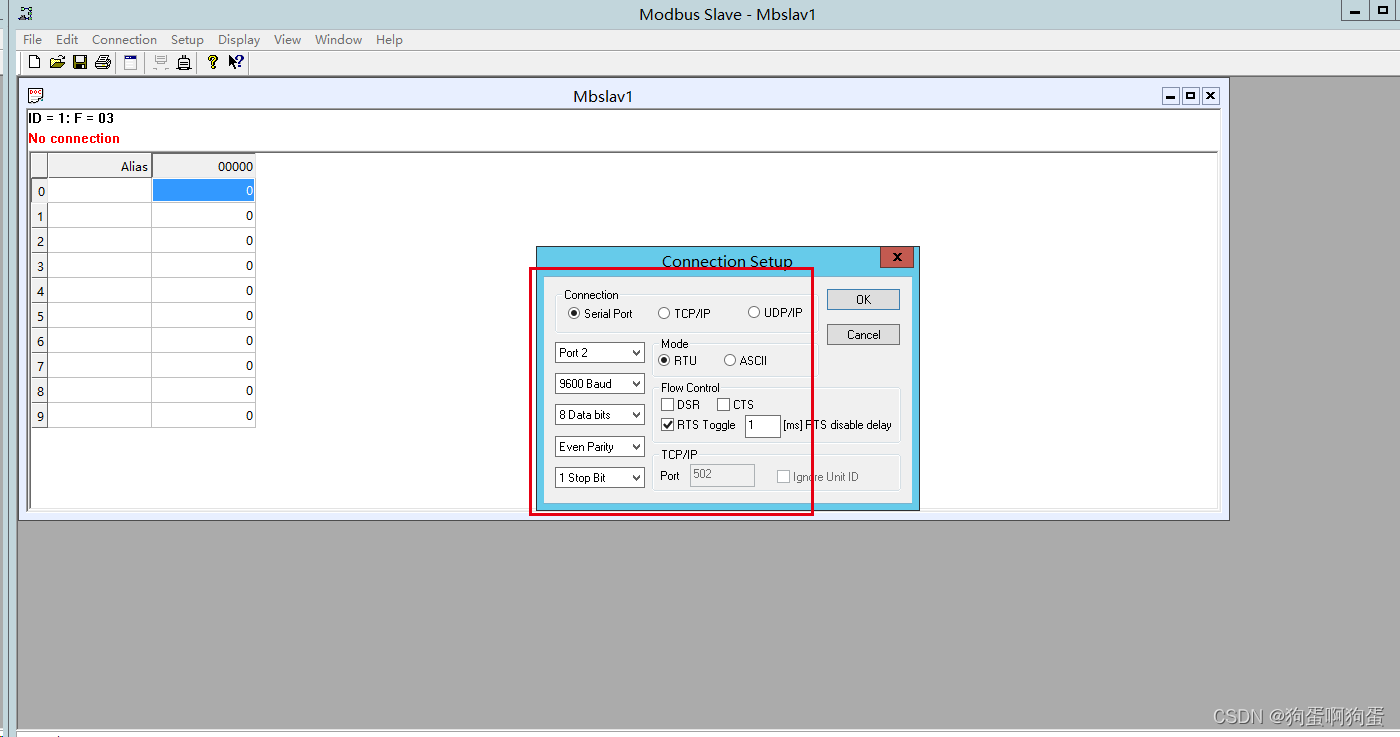The image size is (1400, 737).
Task: Click the Modbus Slave app icon in title bar
Action: [26, 14]
